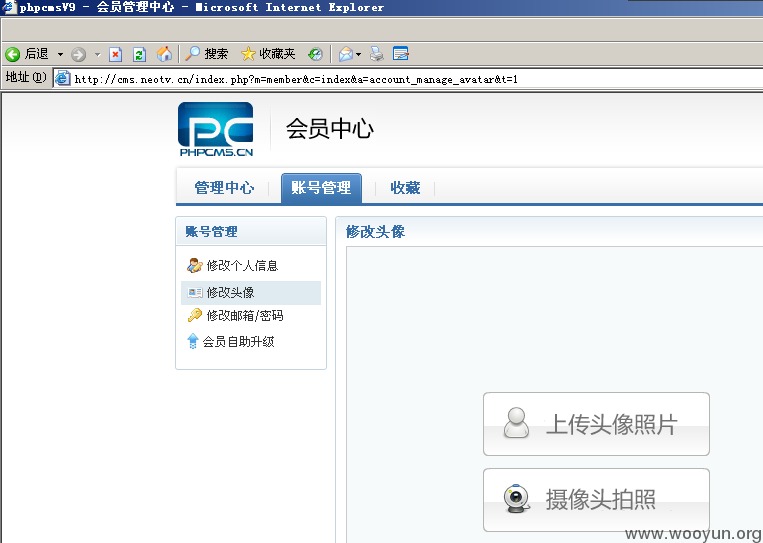Click the 账号管理 sidebar heading
This screenshot has width=763, height=543.
211,232
